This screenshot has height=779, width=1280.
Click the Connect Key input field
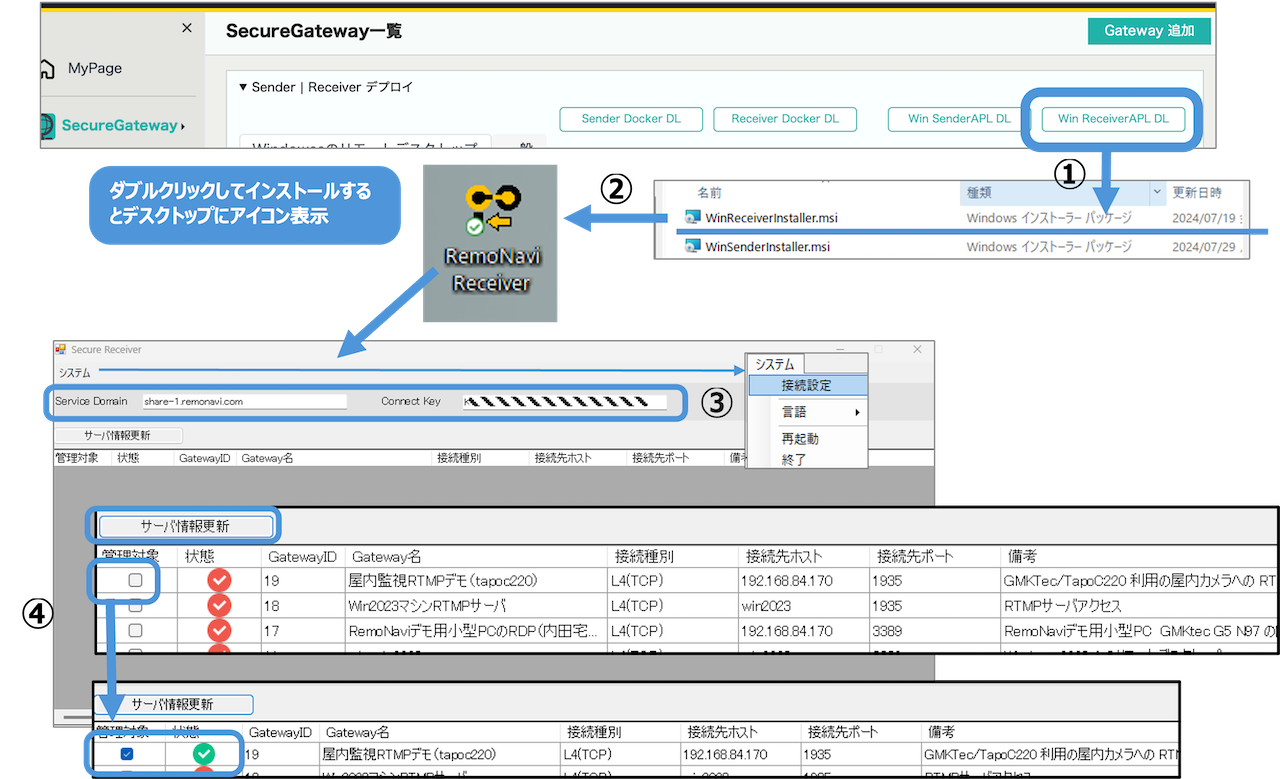[565, 401]
